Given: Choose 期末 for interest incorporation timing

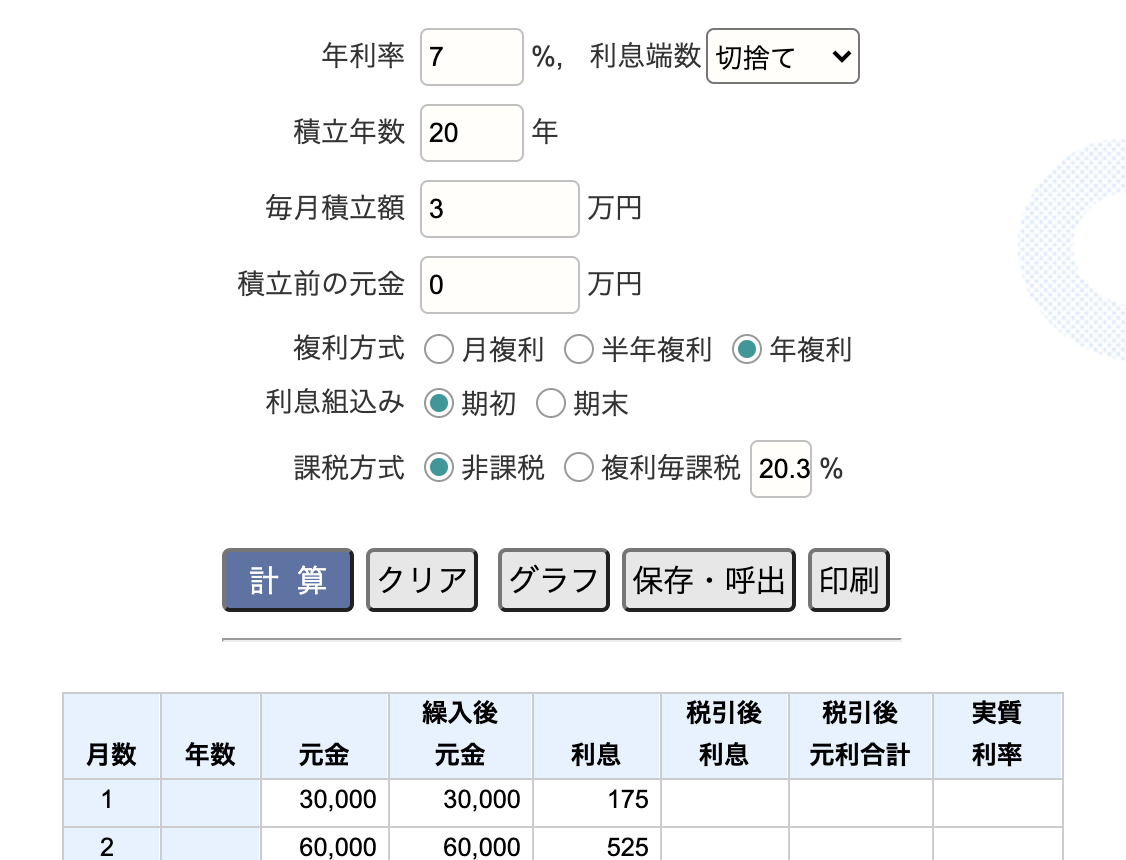Looking at the screenshot, I should click(551, 403).
